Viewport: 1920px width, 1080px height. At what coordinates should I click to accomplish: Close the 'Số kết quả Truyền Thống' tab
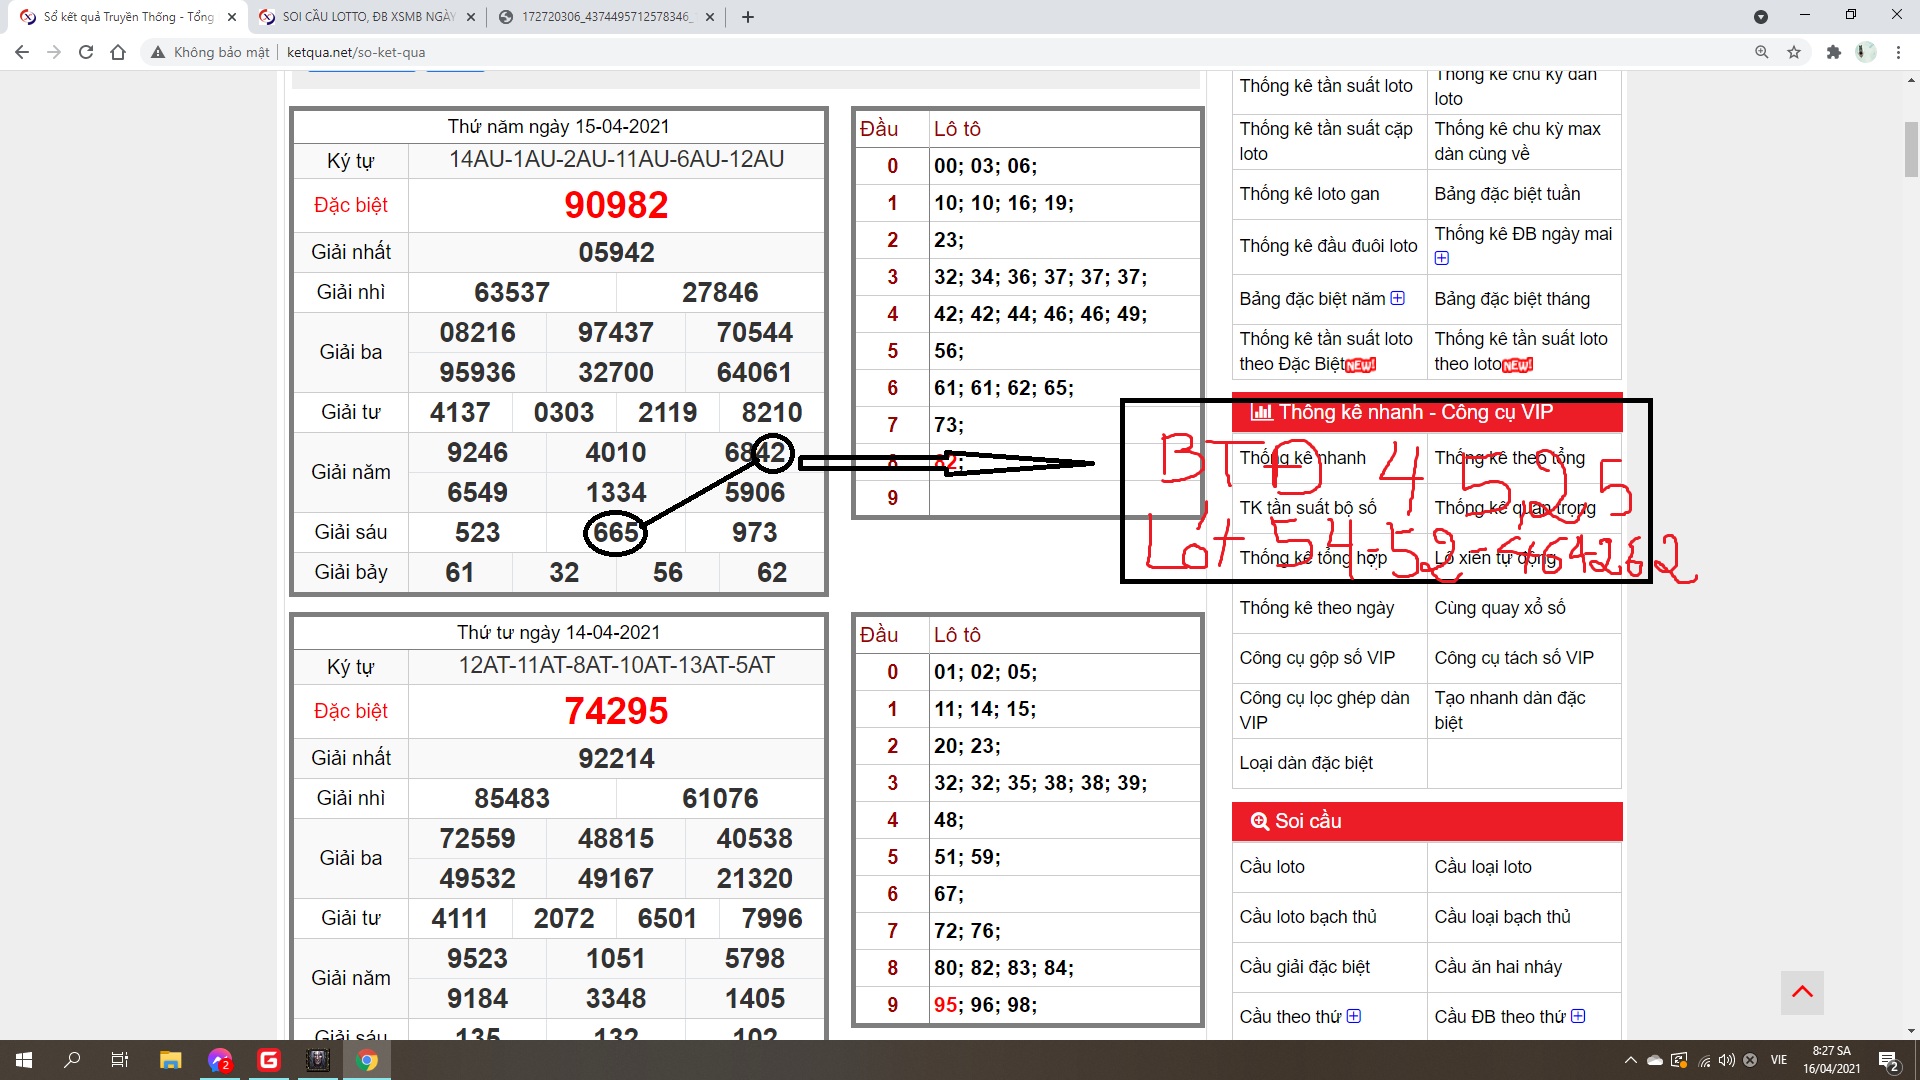(232, 17)
